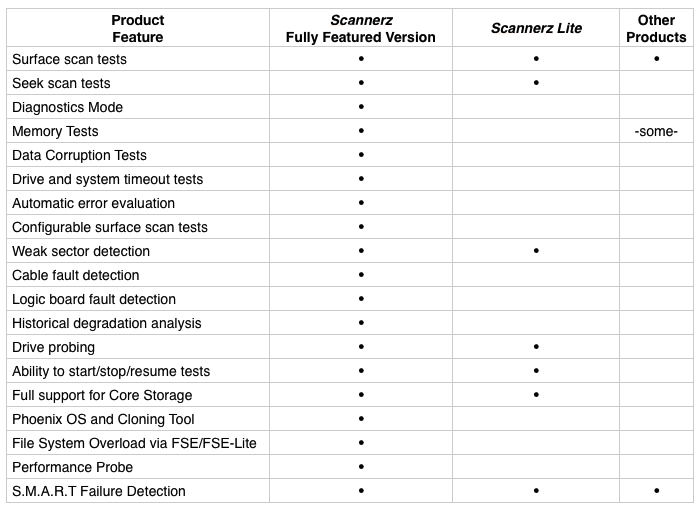Click Other Products bullet for Surface scan tests
Screen dimensions: 700x510
pos(656,59)
